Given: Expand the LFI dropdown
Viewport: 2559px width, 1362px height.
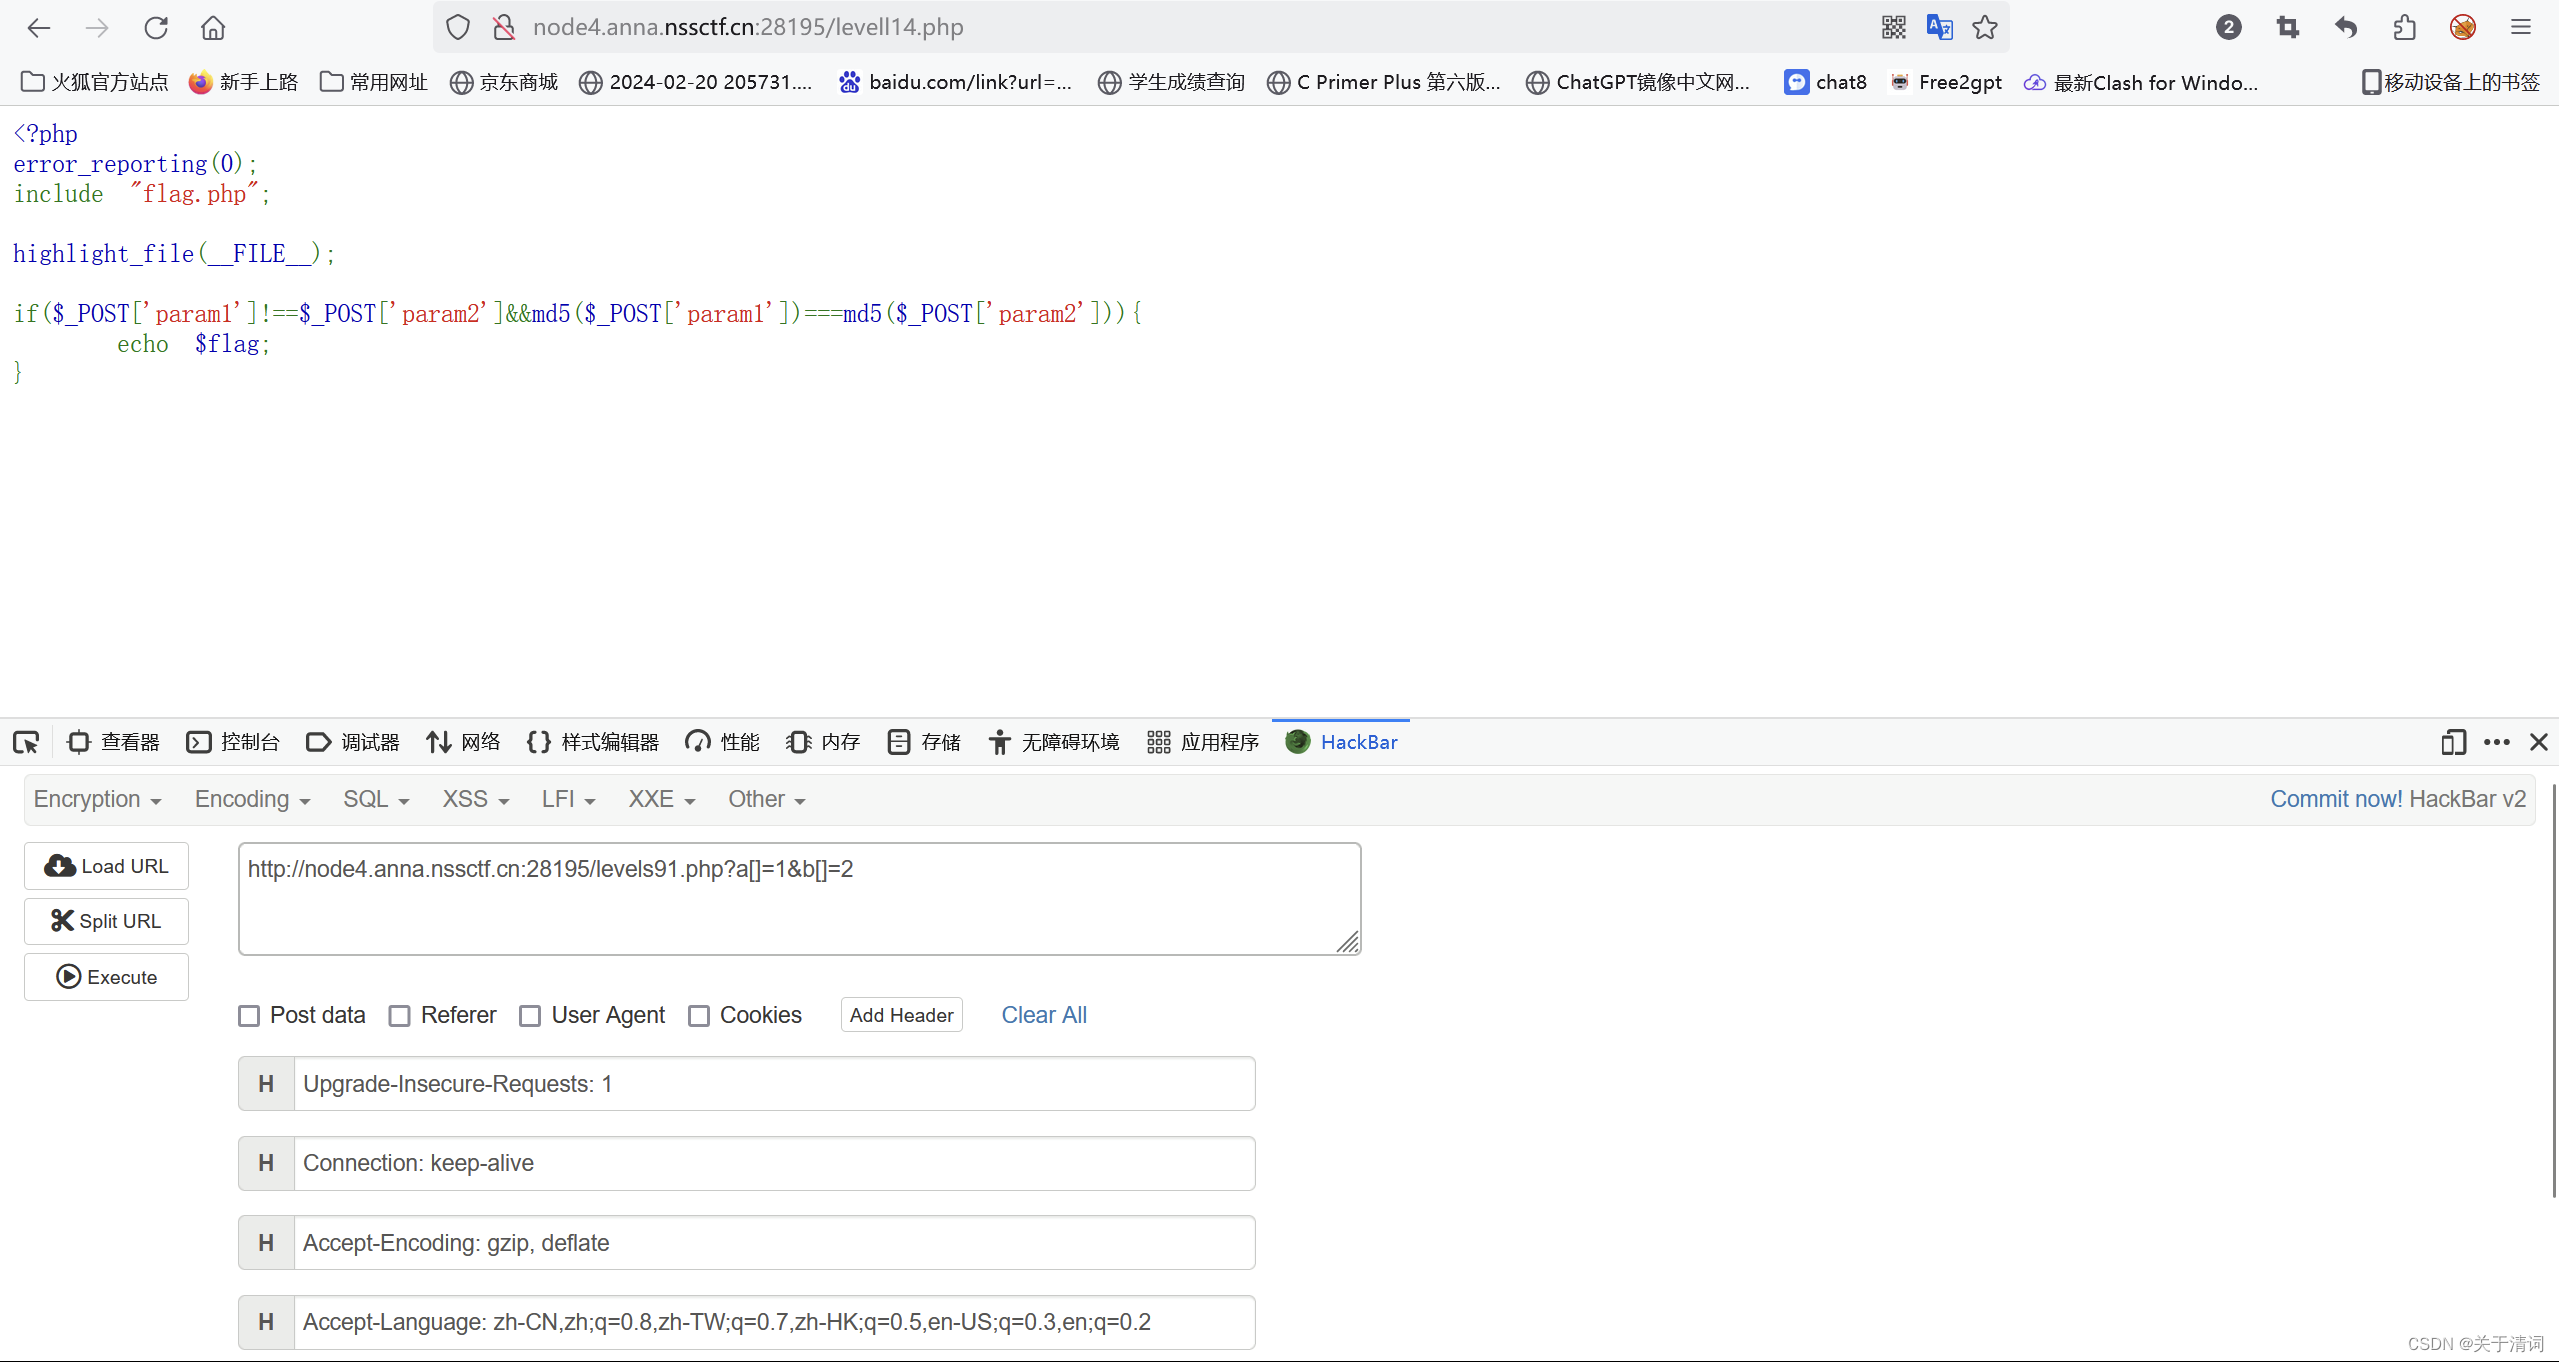Looking at the screenshot, I should tap(567, 799).
